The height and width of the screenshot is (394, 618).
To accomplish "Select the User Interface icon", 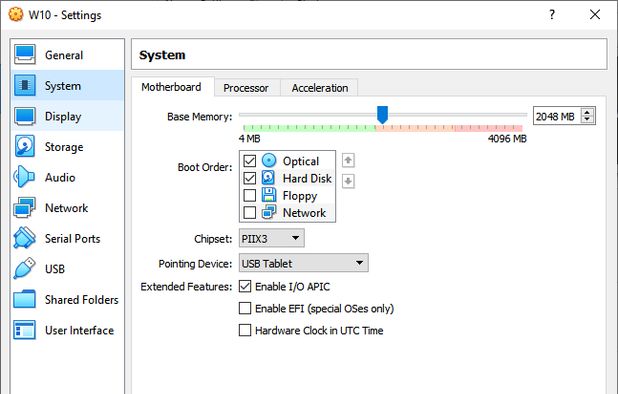I will 24,330.
